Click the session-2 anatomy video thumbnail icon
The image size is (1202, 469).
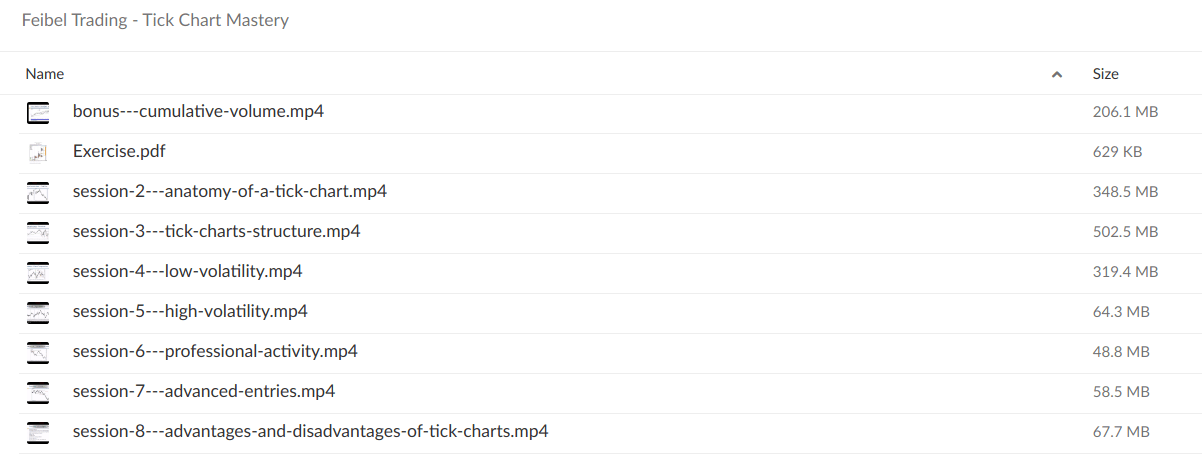pyautogui.click(x=38, y=192)
